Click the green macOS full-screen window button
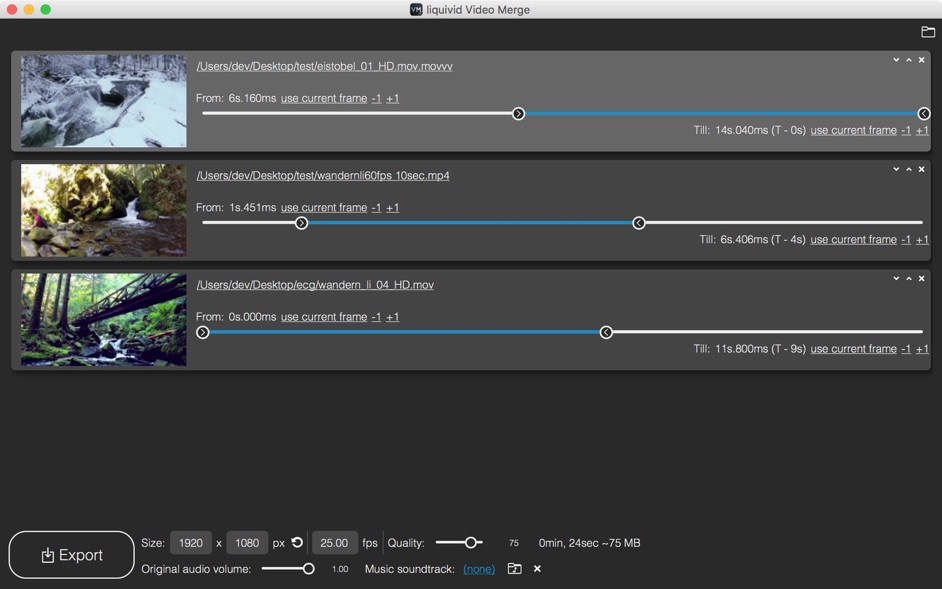 [x=46, y=10]
